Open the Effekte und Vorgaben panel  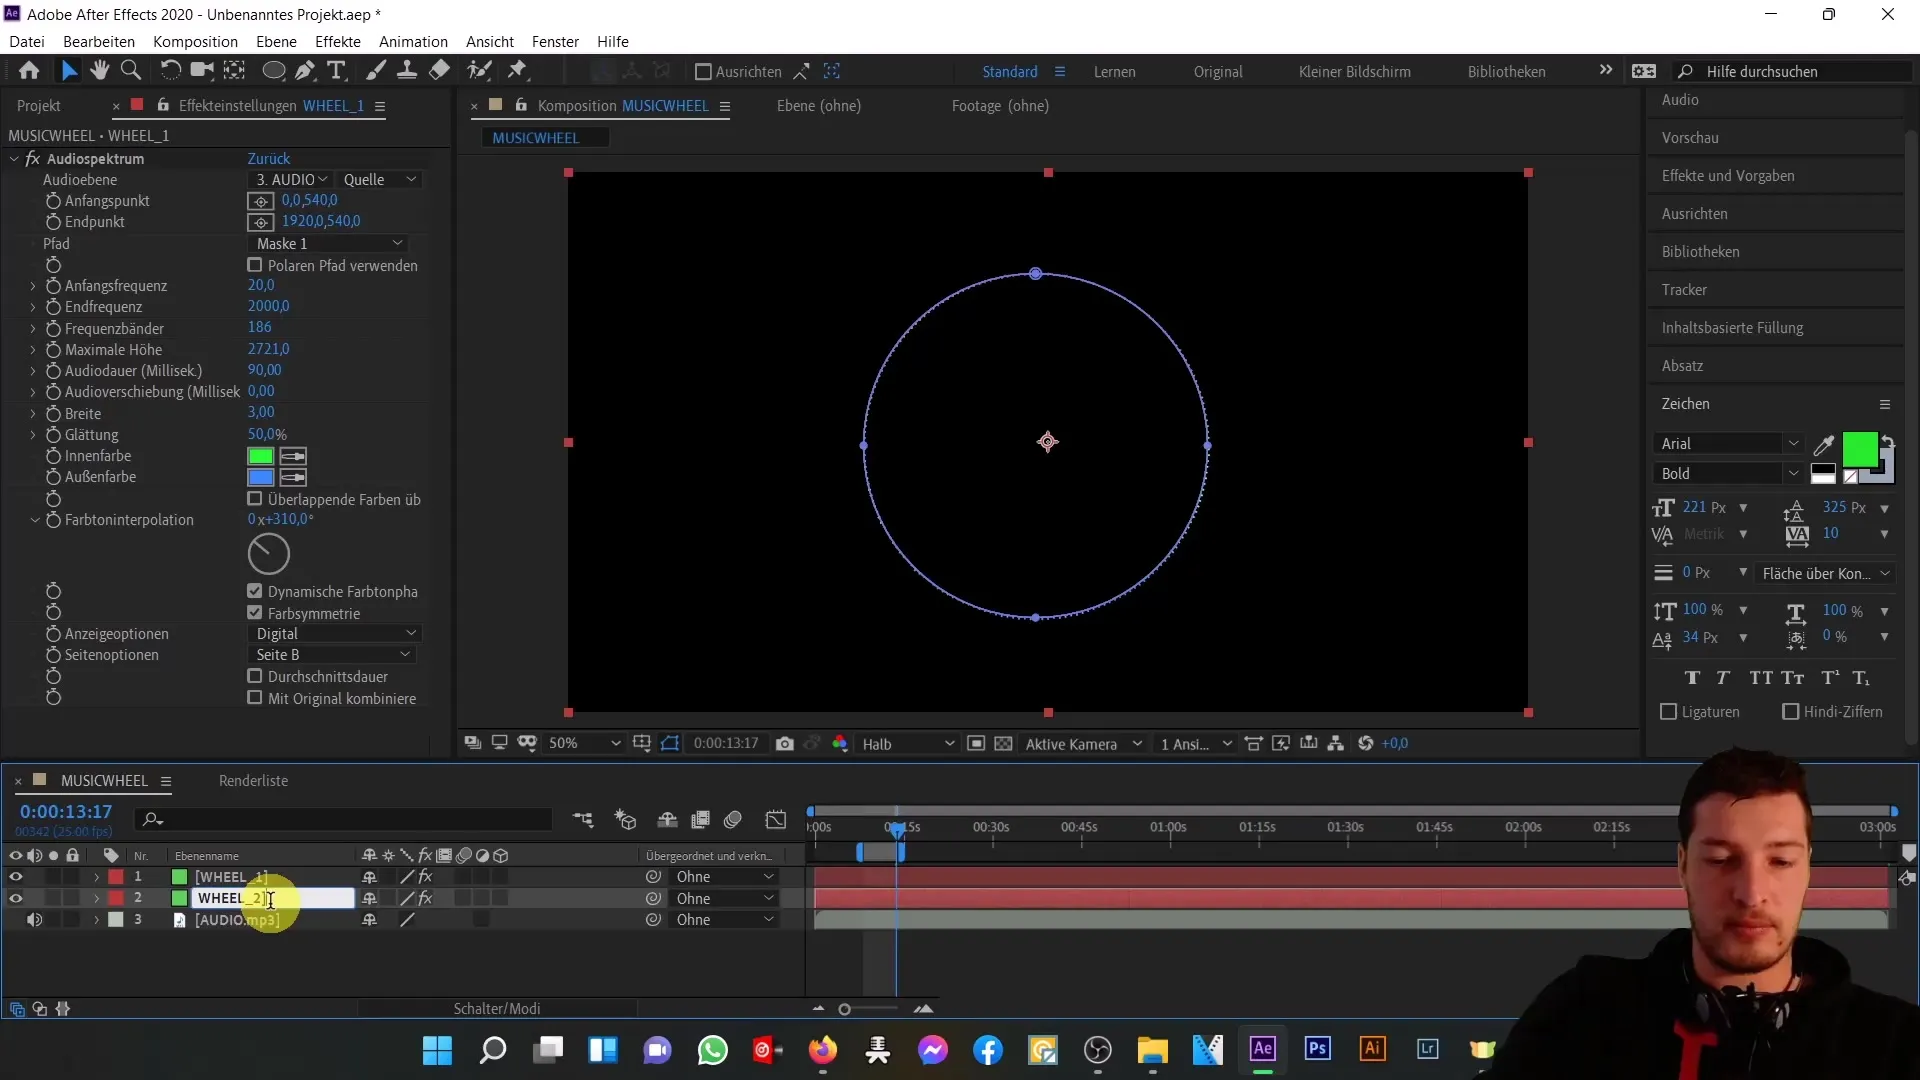point(1728,176)
